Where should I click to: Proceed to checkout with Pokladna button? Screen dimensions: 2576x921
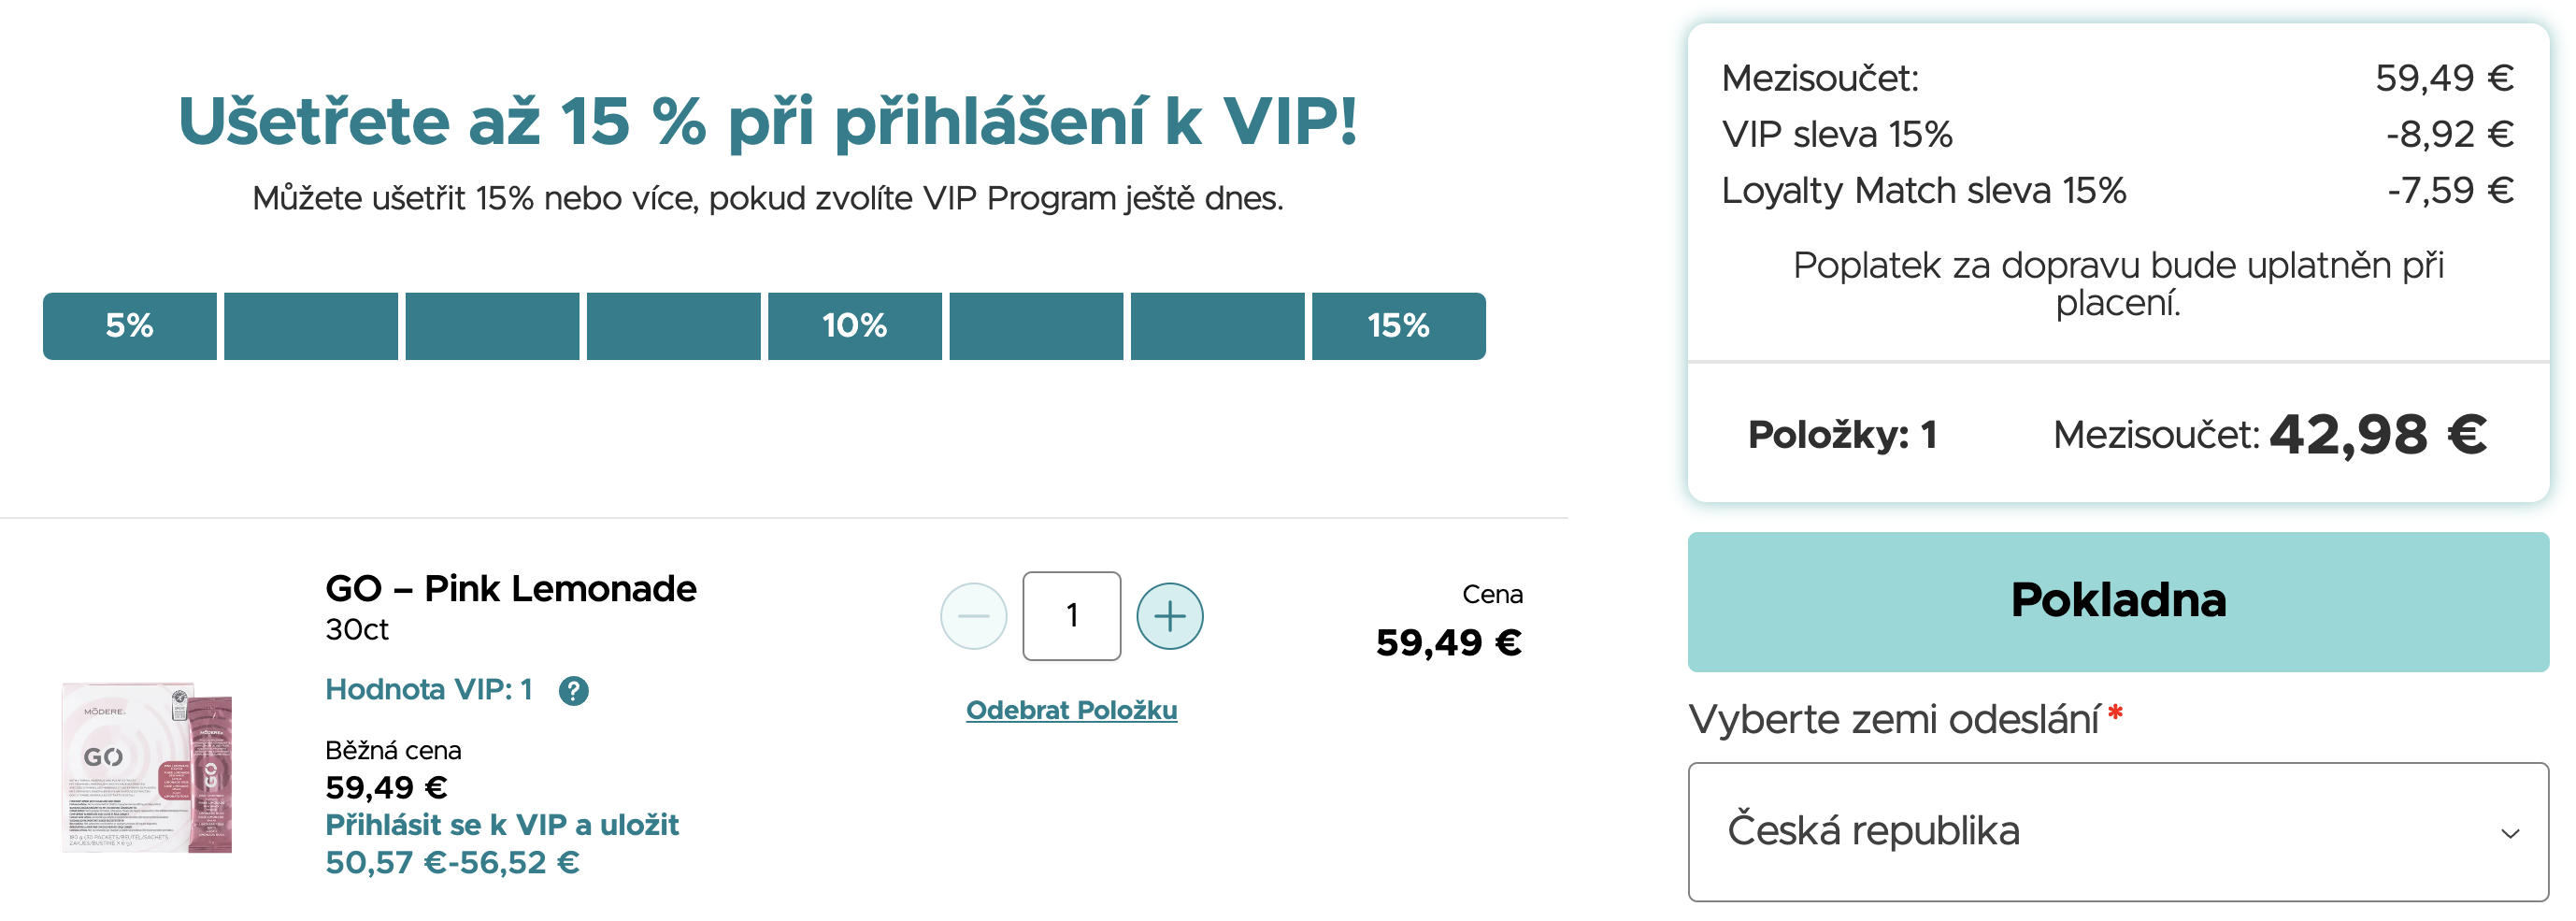[2117, 601]
